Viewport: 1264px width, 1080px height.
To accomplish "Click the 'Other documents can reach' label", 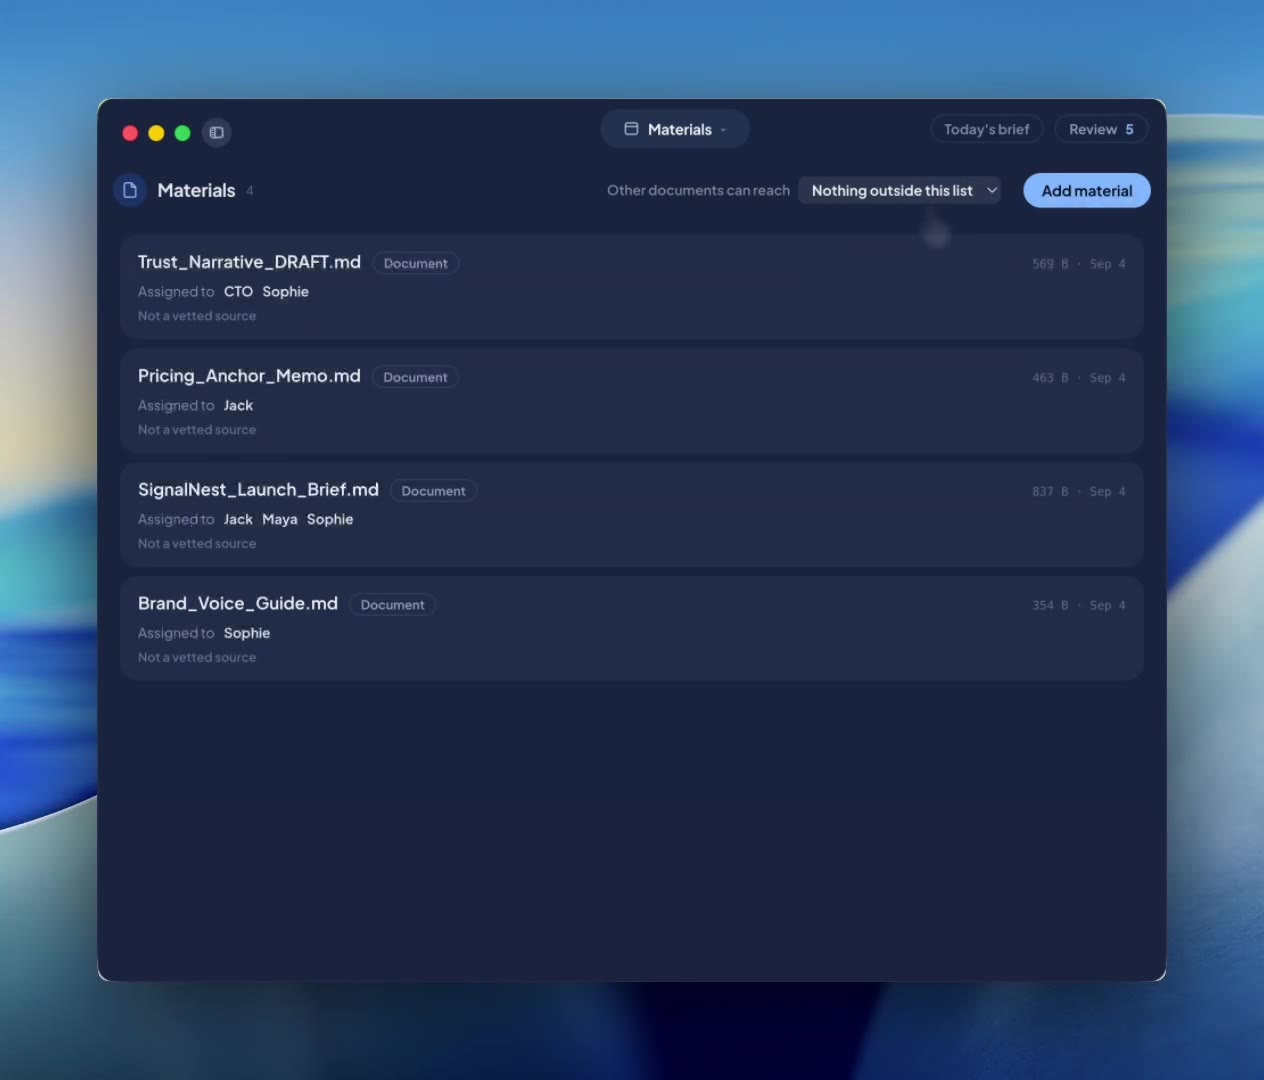I will (x=698, y=190).
